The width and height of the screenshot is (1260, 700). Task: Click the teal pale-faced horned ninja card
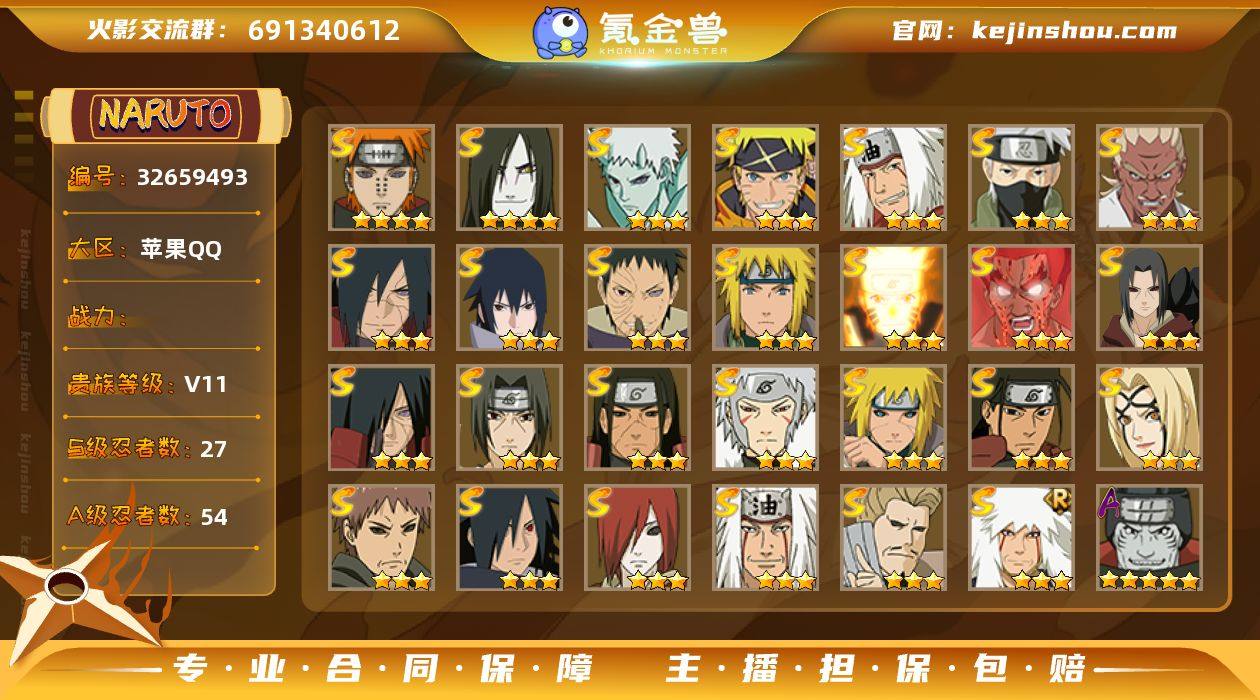[637, 178]
